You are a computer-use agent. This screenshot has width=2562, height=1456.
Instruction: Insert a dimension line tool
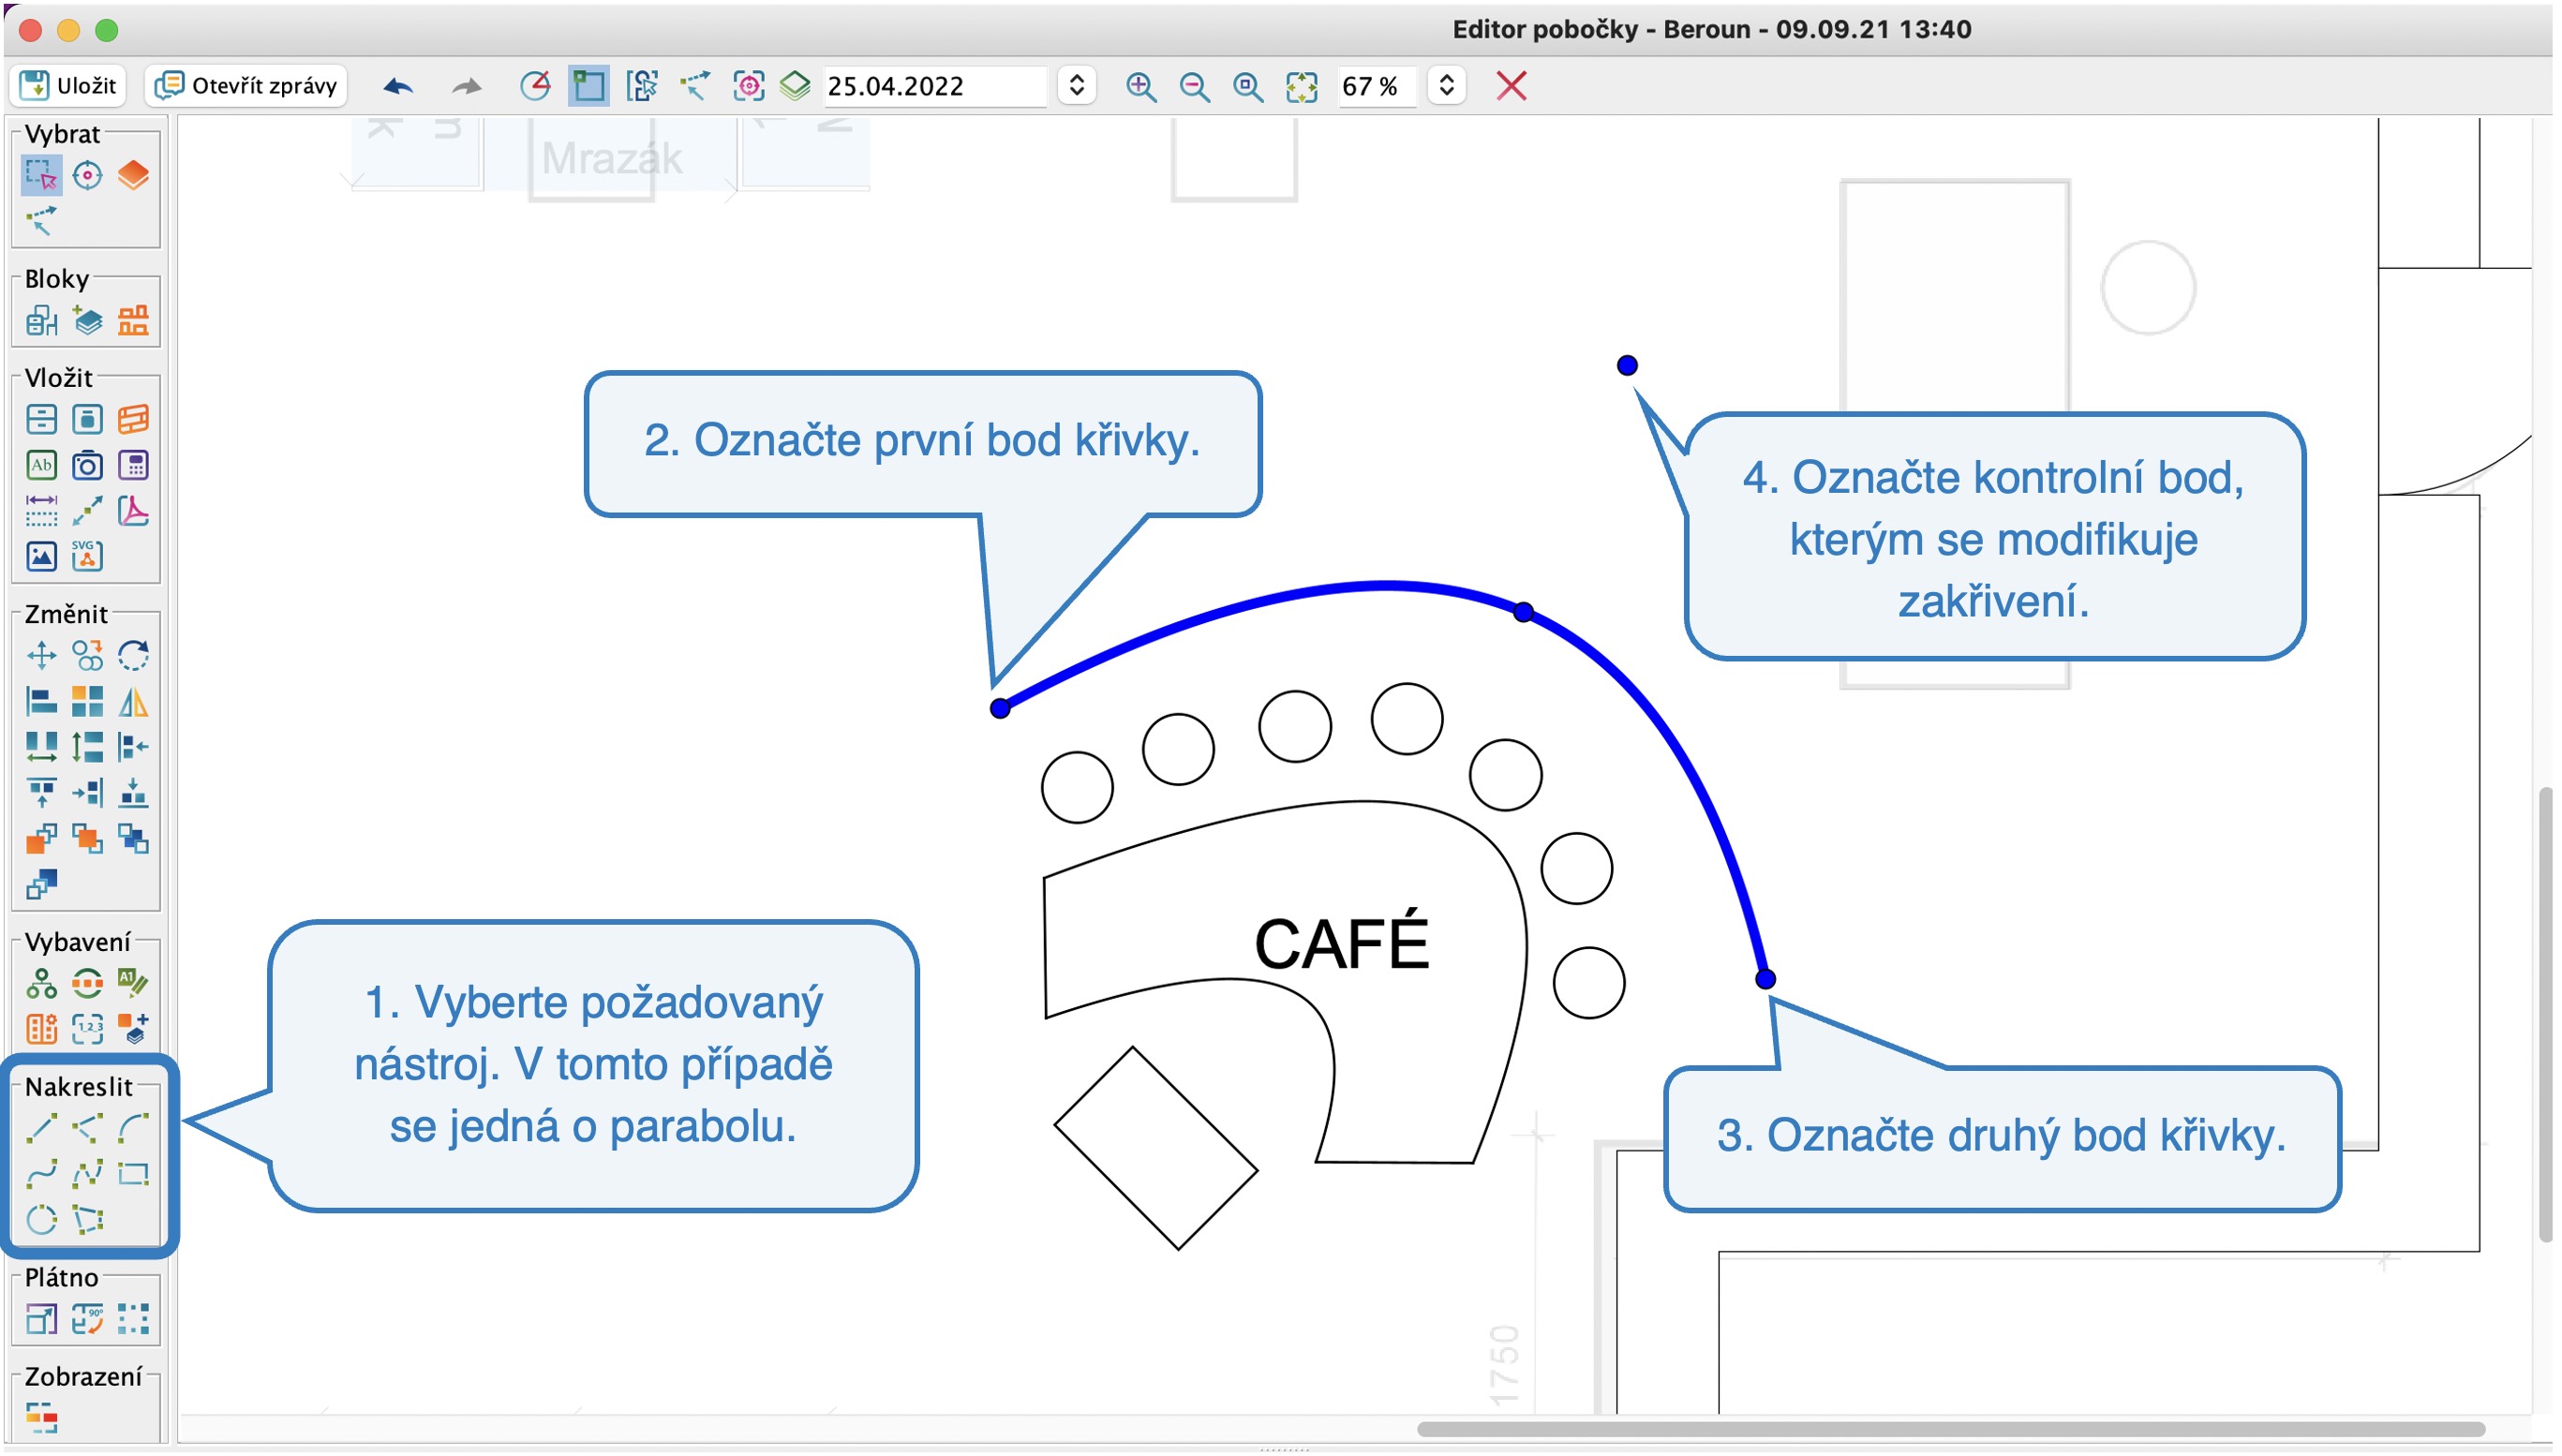coord(41,511)
